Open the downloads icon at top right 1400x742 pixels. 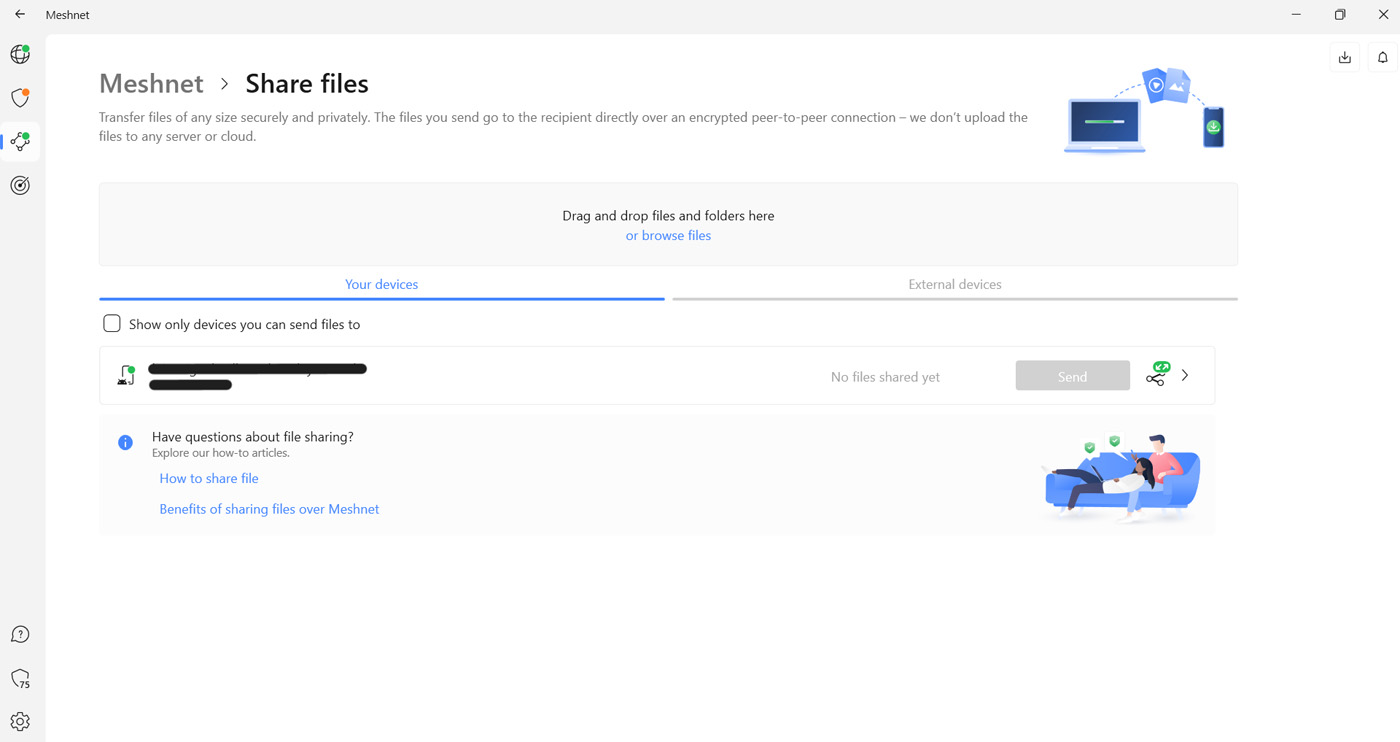point(1345,58)
